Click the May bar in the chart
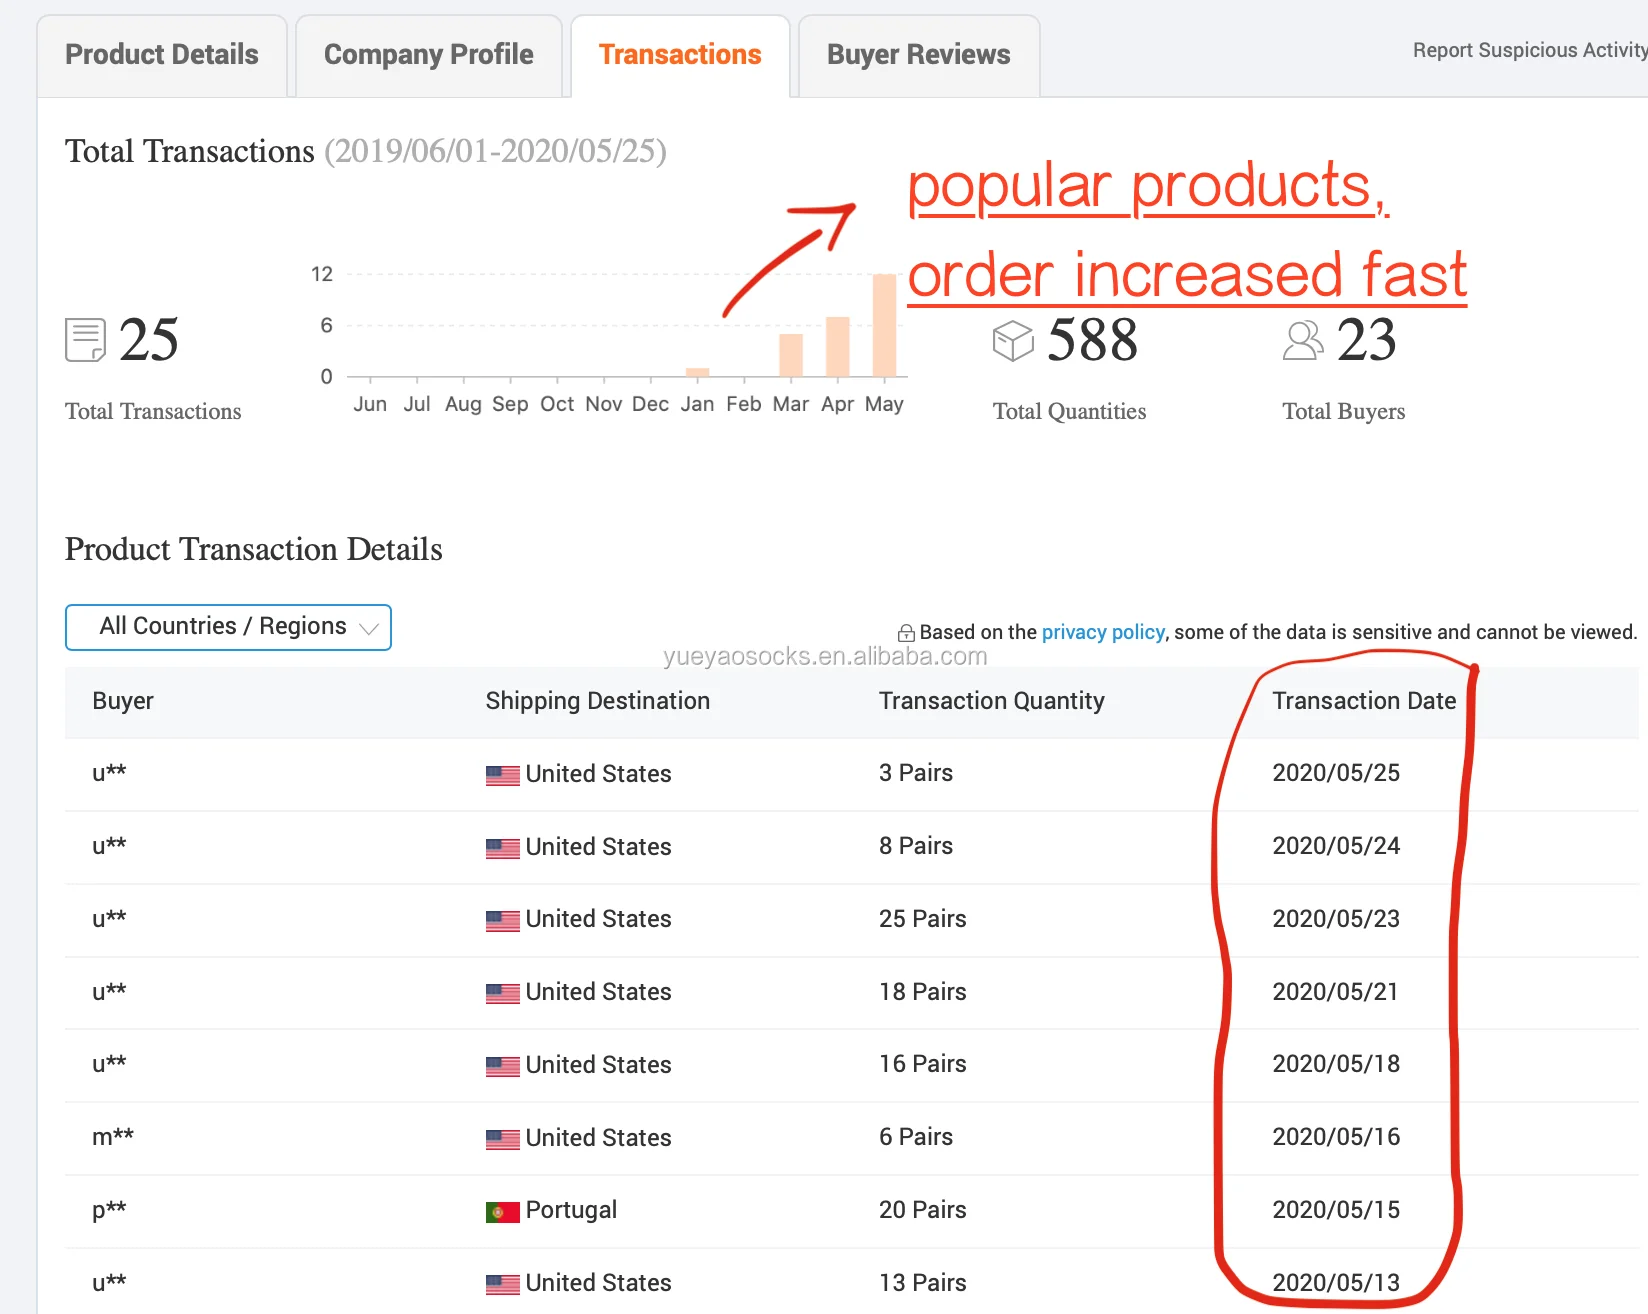This screenshot has height=1314, width=1648. pos(884,326)
